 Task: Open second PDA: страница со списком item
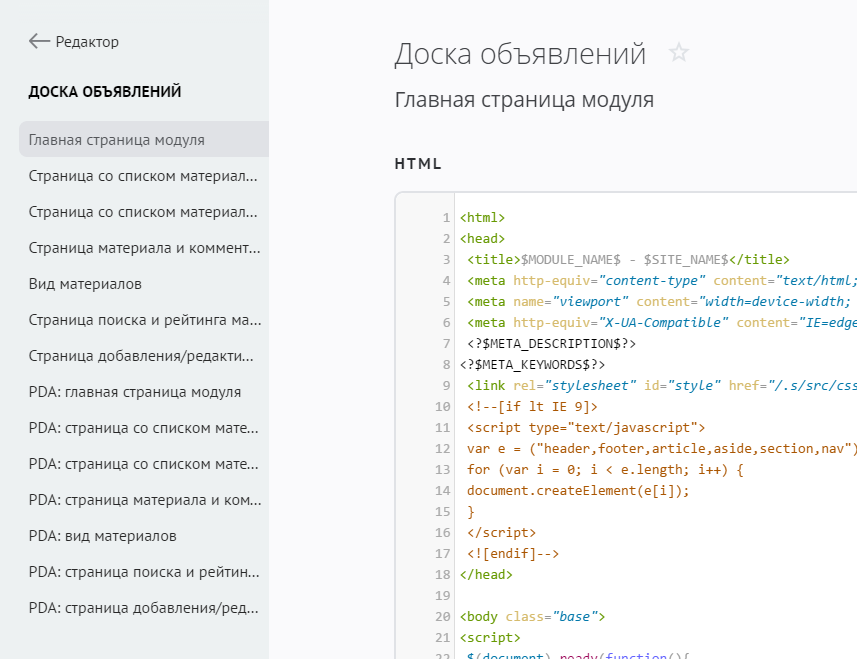pos(143,464)
